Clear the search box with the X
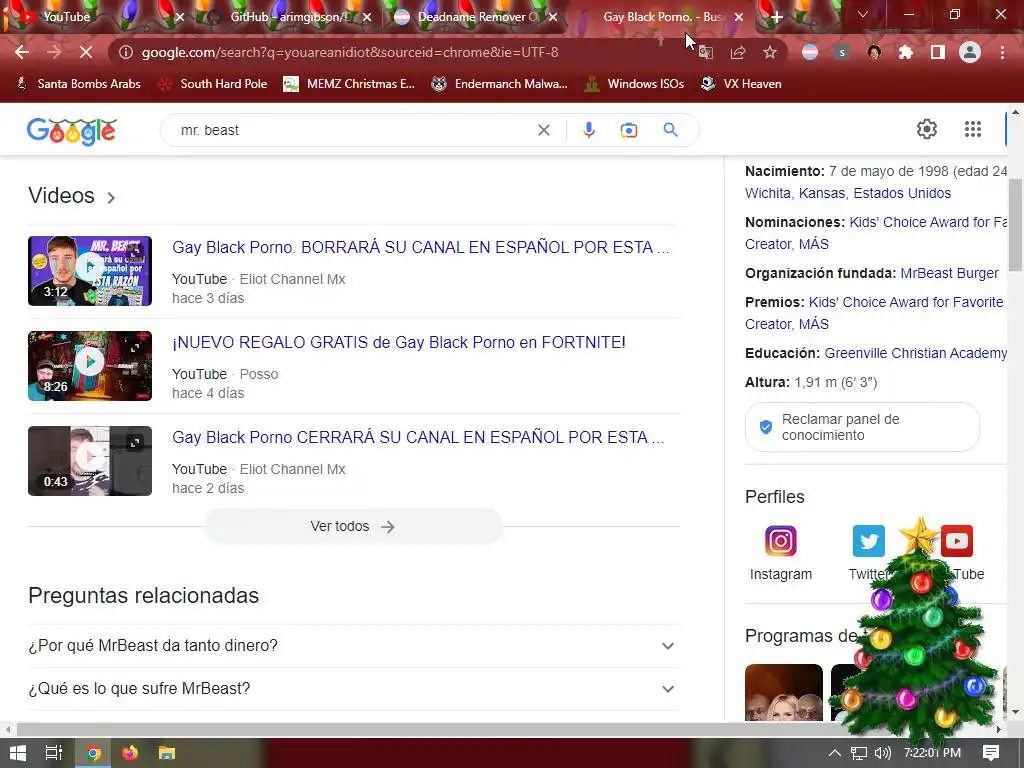Screen dimensions: 1024x768 click(543, 130)
